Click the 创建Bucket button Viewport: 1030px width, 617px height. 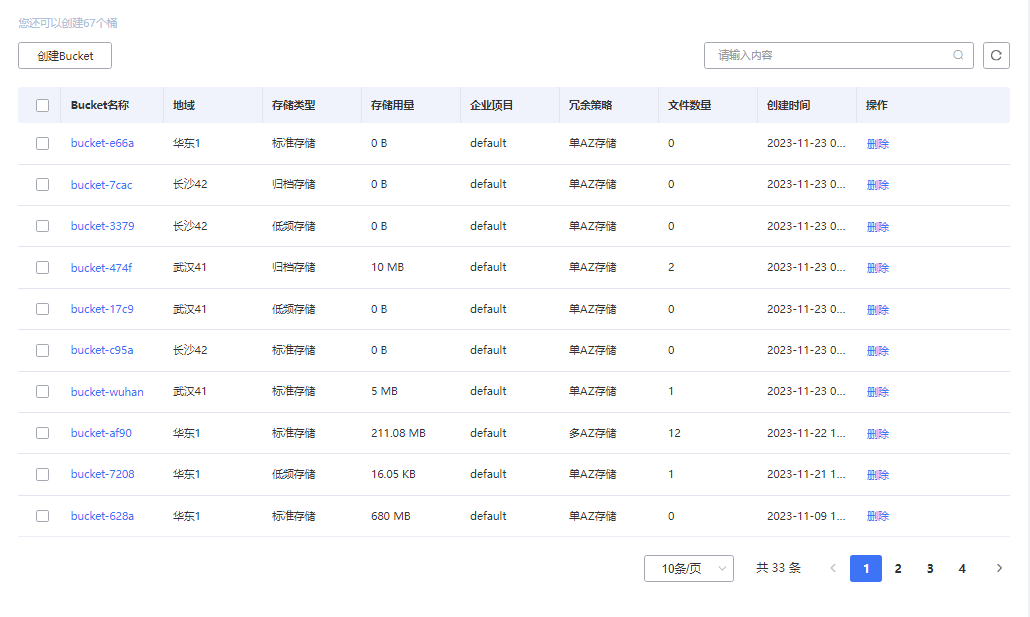[x=64, y=55]
